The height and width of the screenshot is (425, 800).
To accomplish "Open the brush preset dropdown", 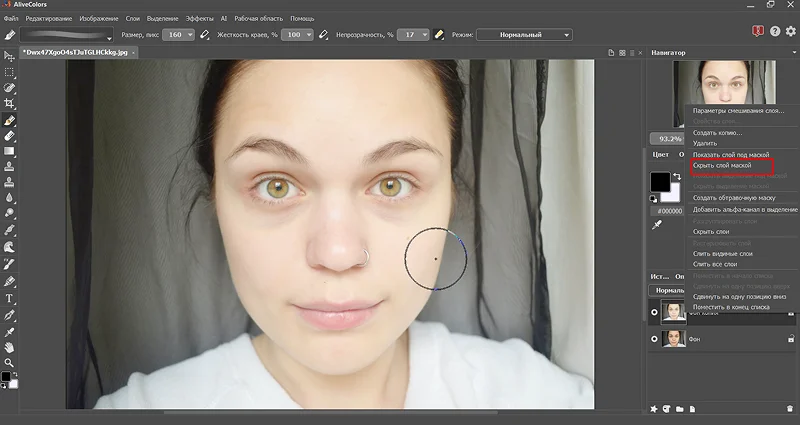I will (x=109, y=38).
